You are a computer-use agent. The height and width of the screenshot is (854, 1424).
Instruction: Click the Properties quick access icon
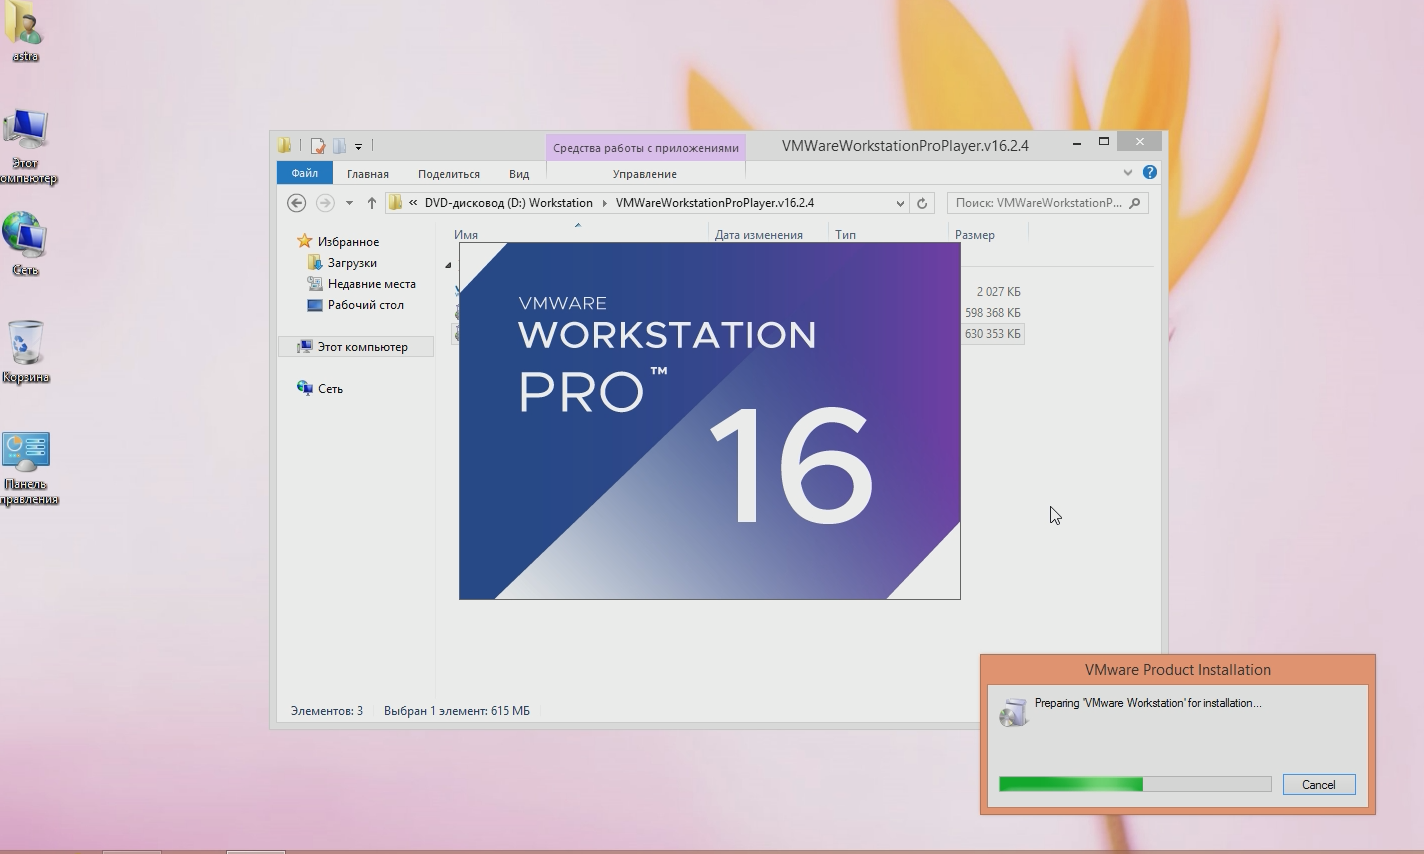(x=317, y=146)
